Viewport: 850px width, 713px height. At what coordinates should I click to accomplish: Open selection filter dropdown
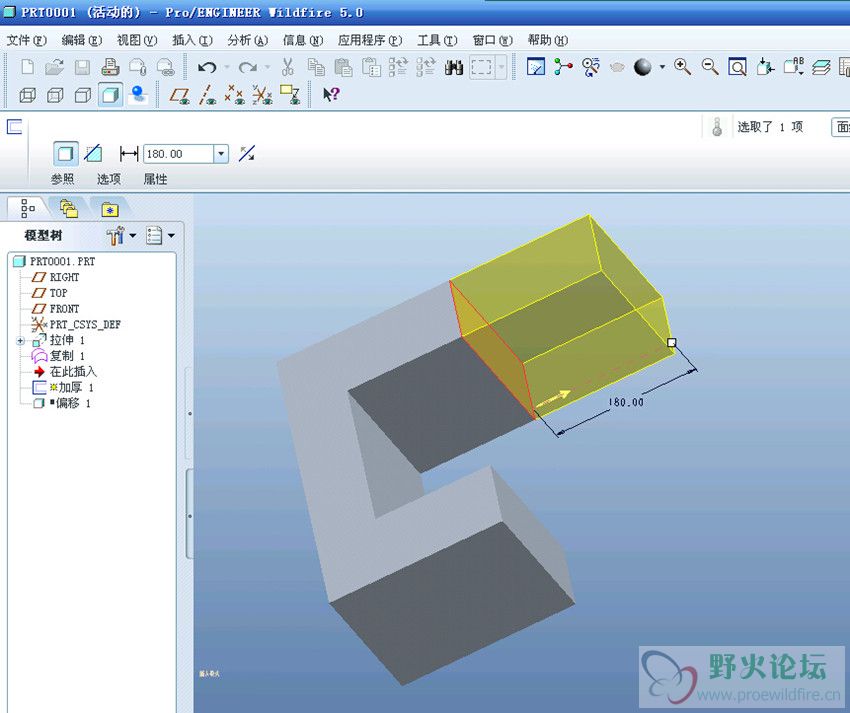(x=841, y=127)
